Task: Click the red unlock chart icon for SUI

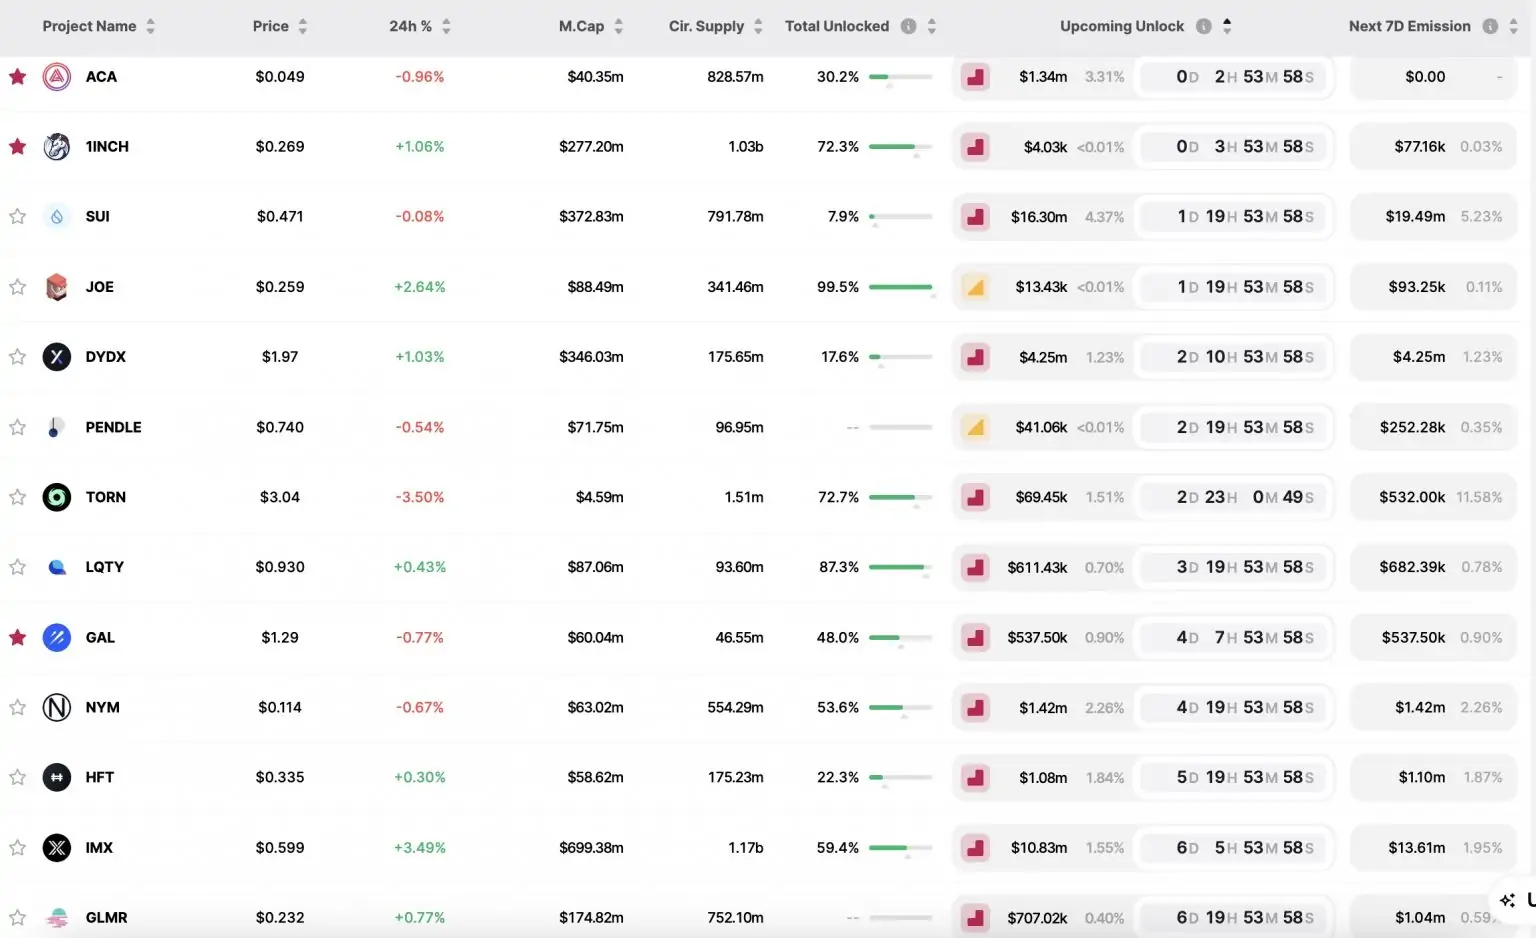Action: click(975, 217)
